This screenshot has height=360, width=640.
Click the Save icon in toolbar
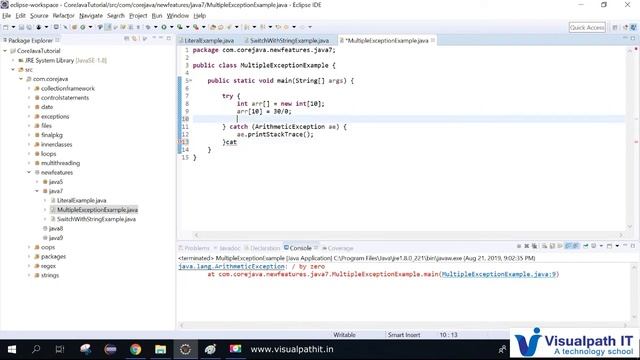coord(21,27)
